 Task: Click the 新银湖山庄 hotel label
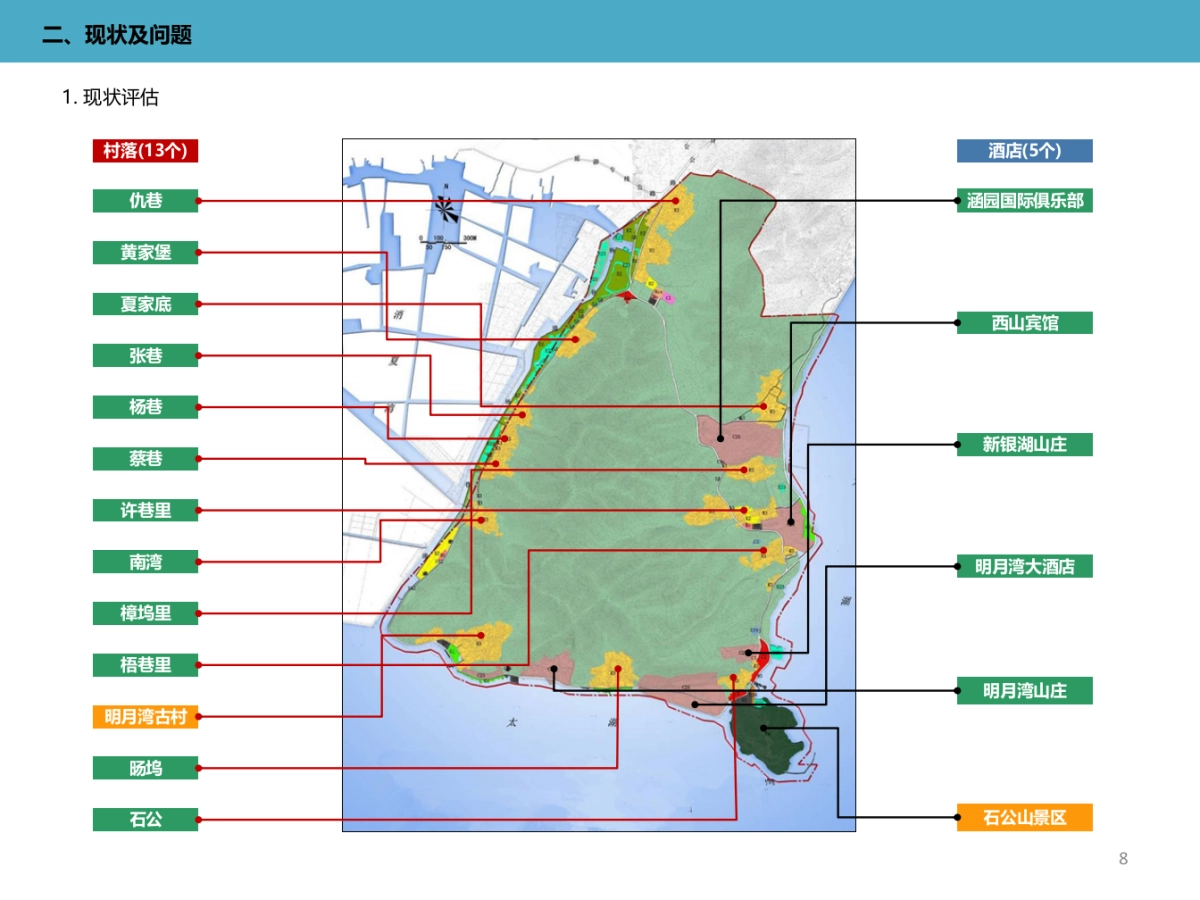(1024, 445)
